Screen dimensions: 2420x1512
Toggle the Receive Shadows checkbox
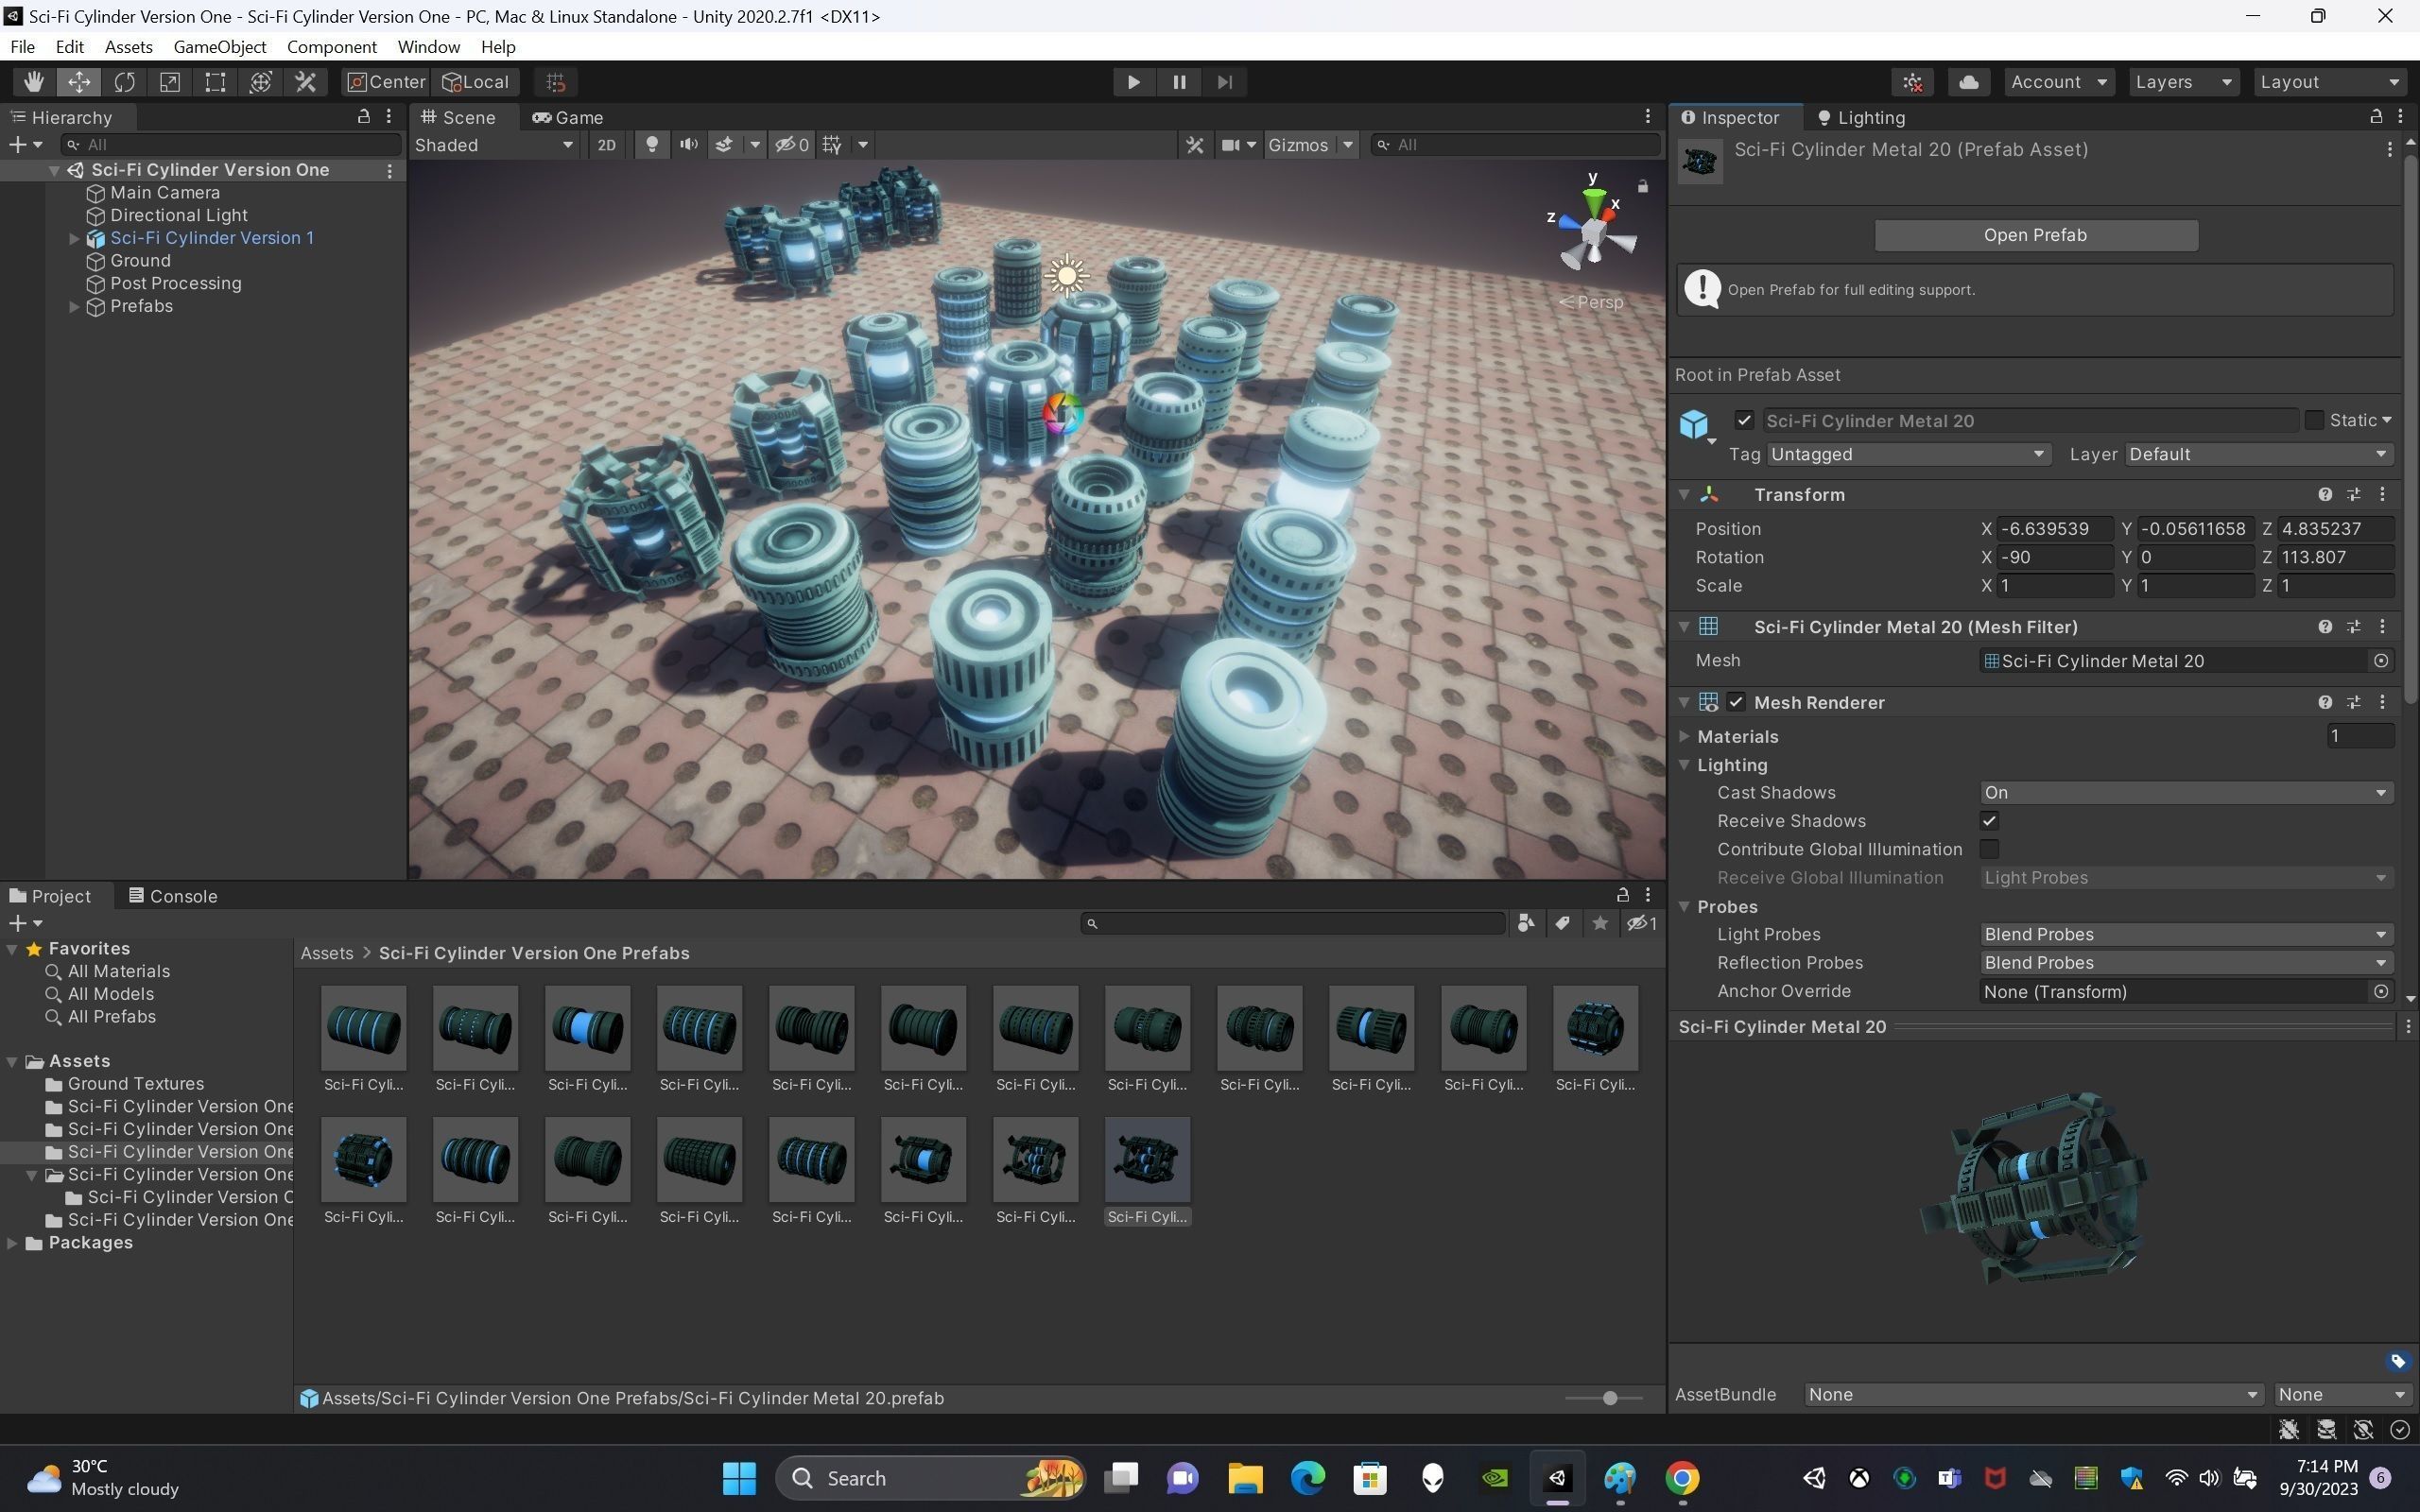click(1989, 821)
